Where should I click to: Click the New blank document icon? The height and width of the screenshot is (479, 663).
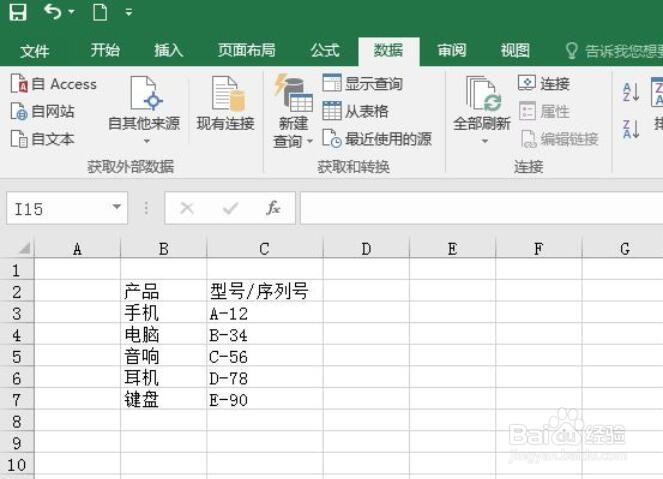tap(100, 12)
